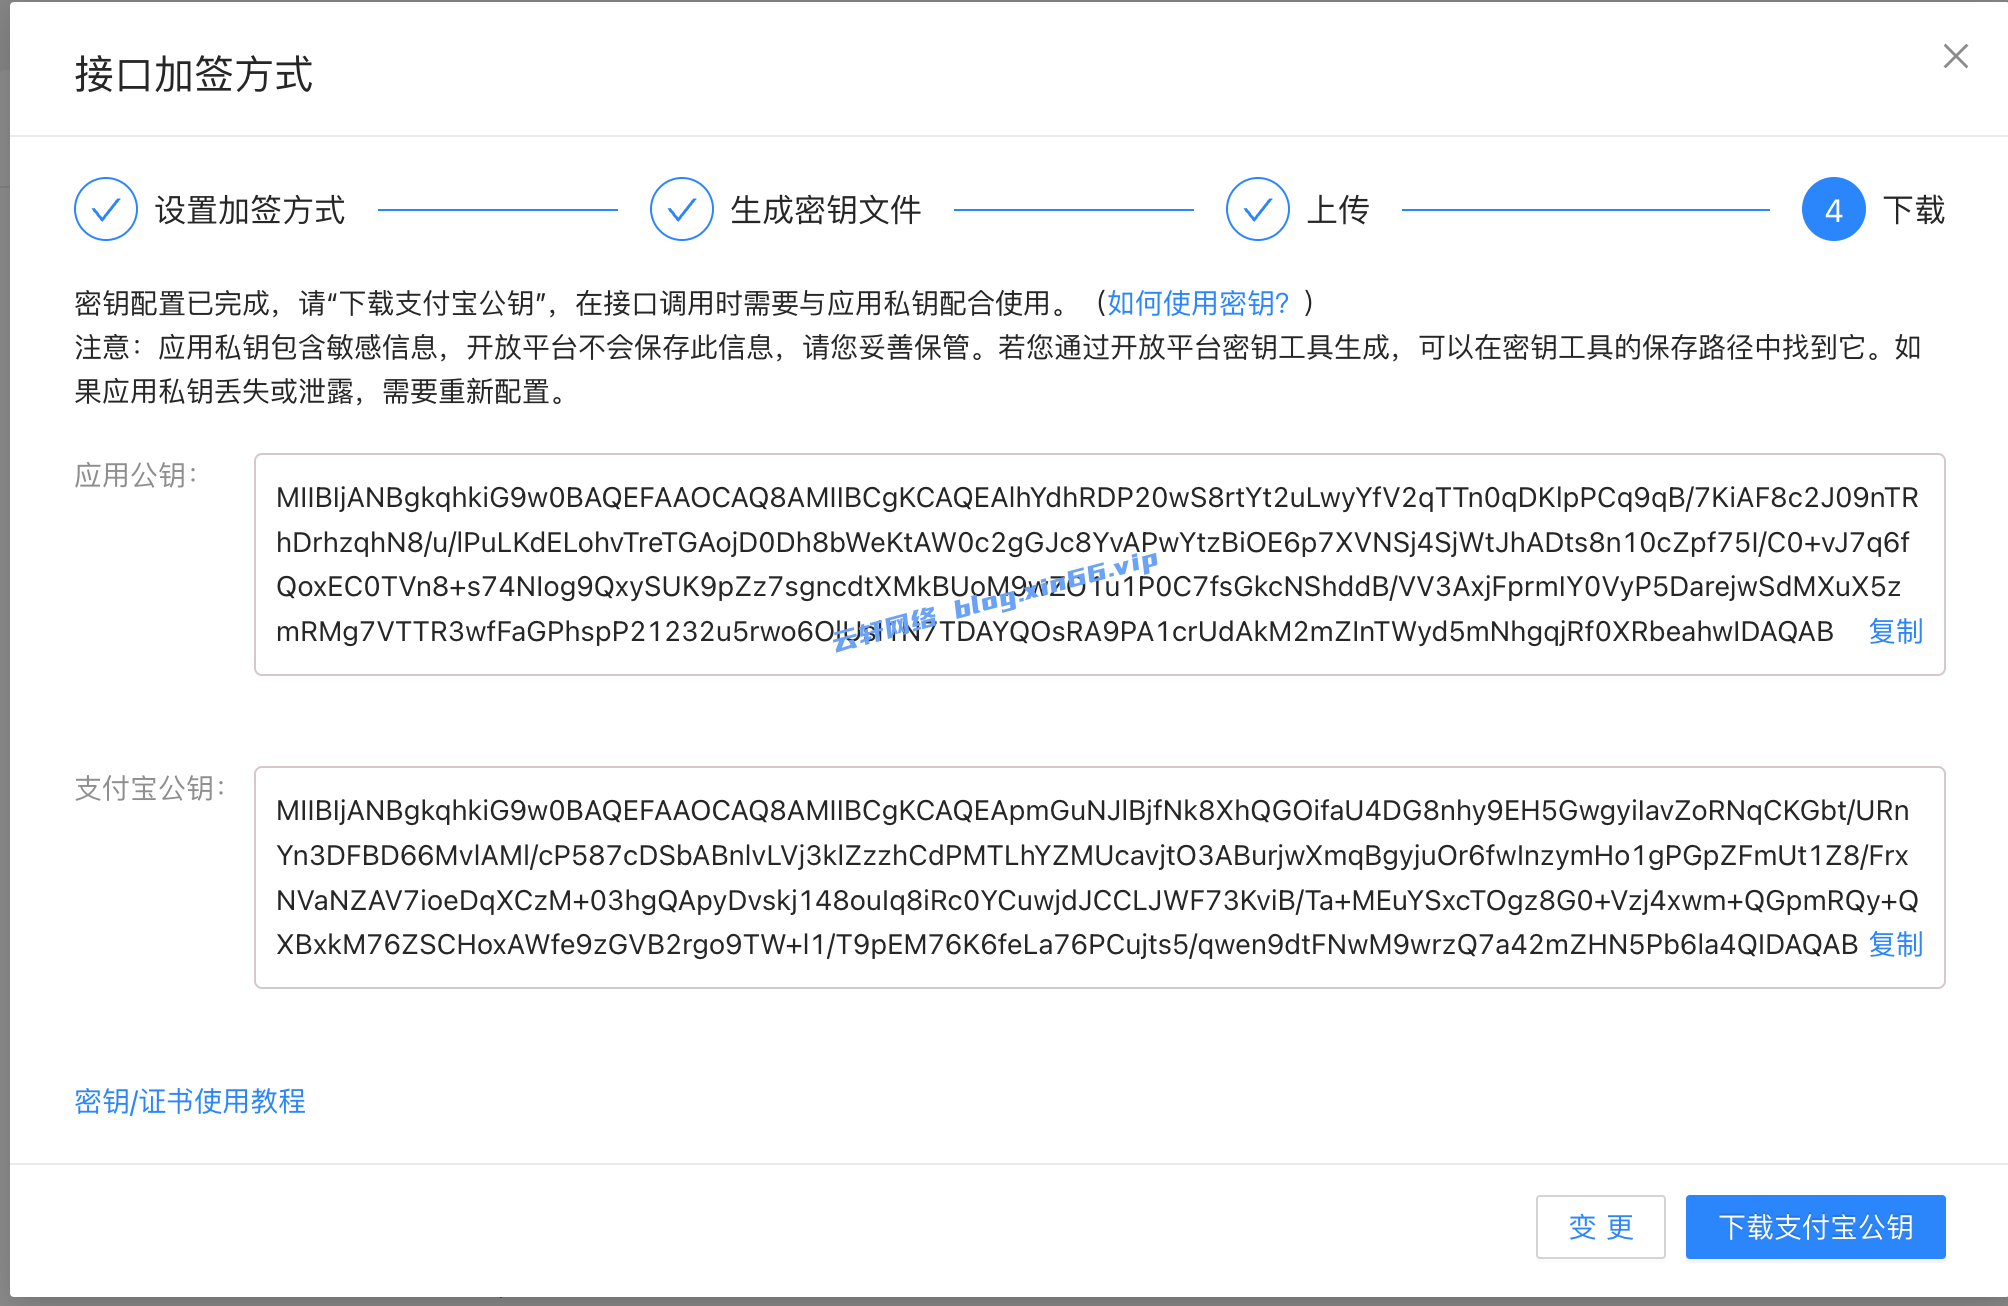
Task: Click inside the 支付宝公钥 key text box
Action: pos(1100,878)
